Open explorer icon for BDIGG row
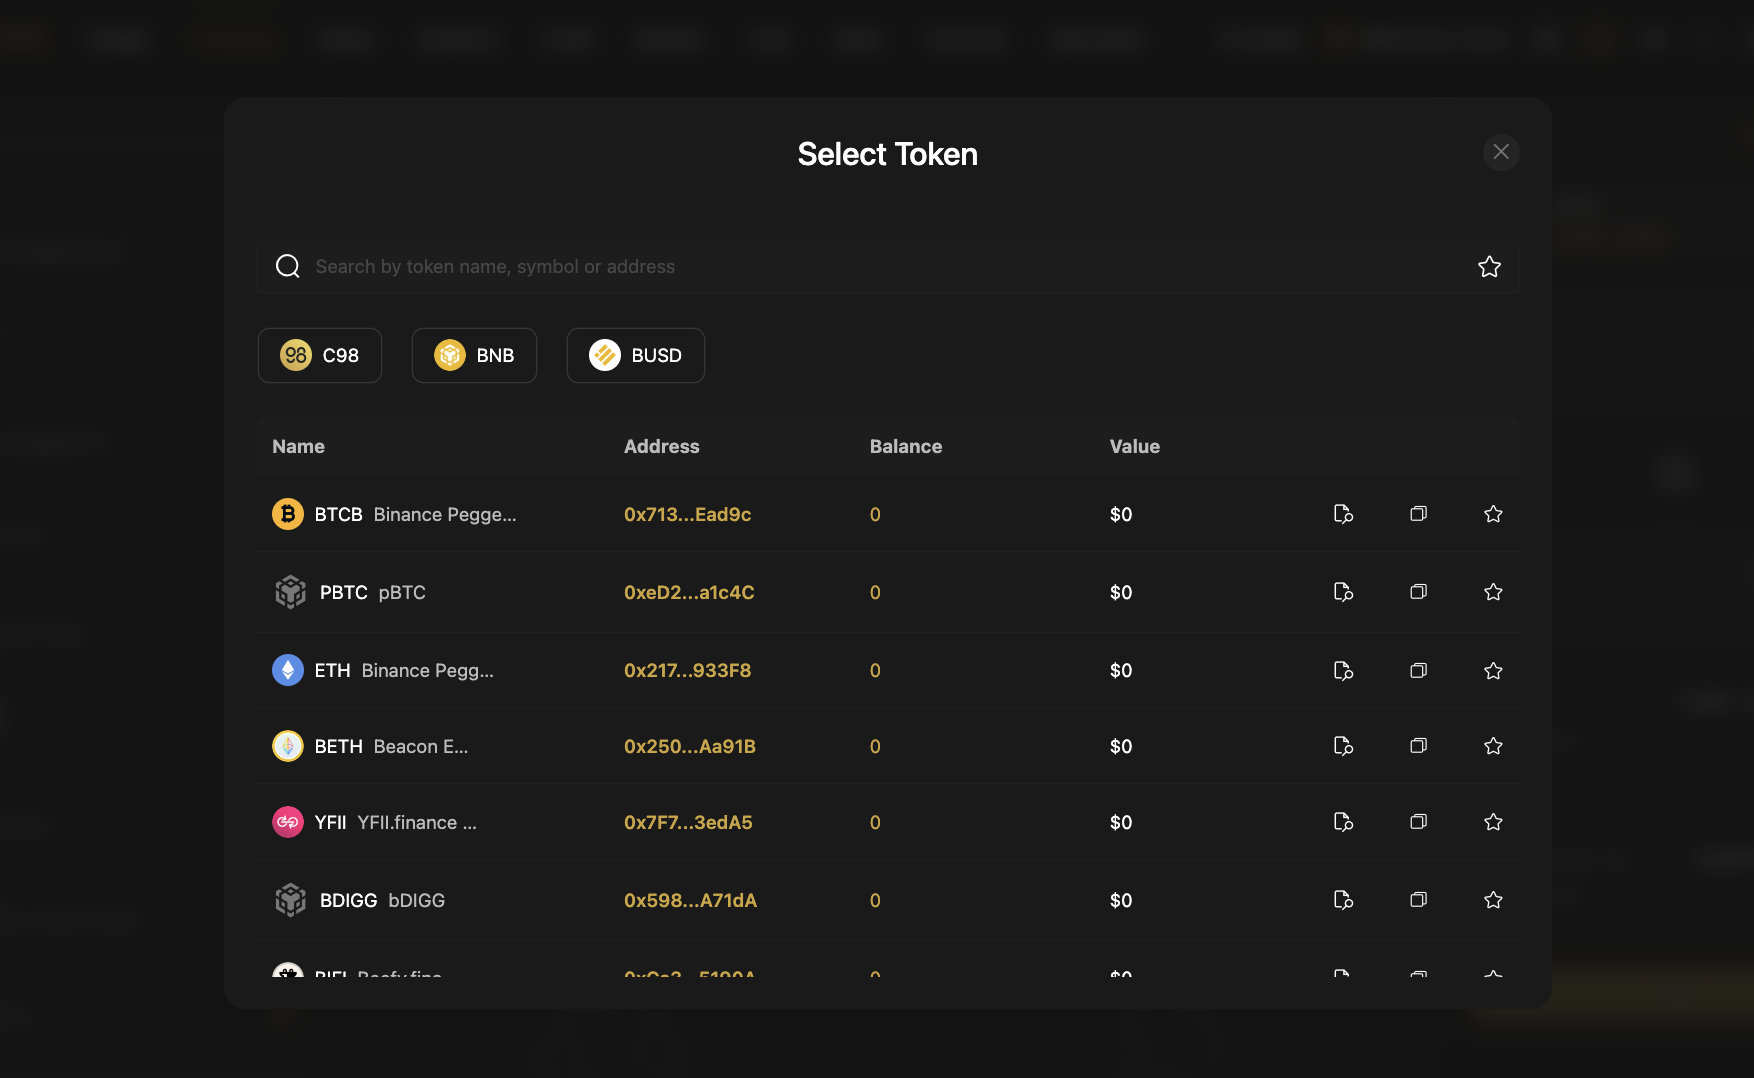 point(1343,900)
